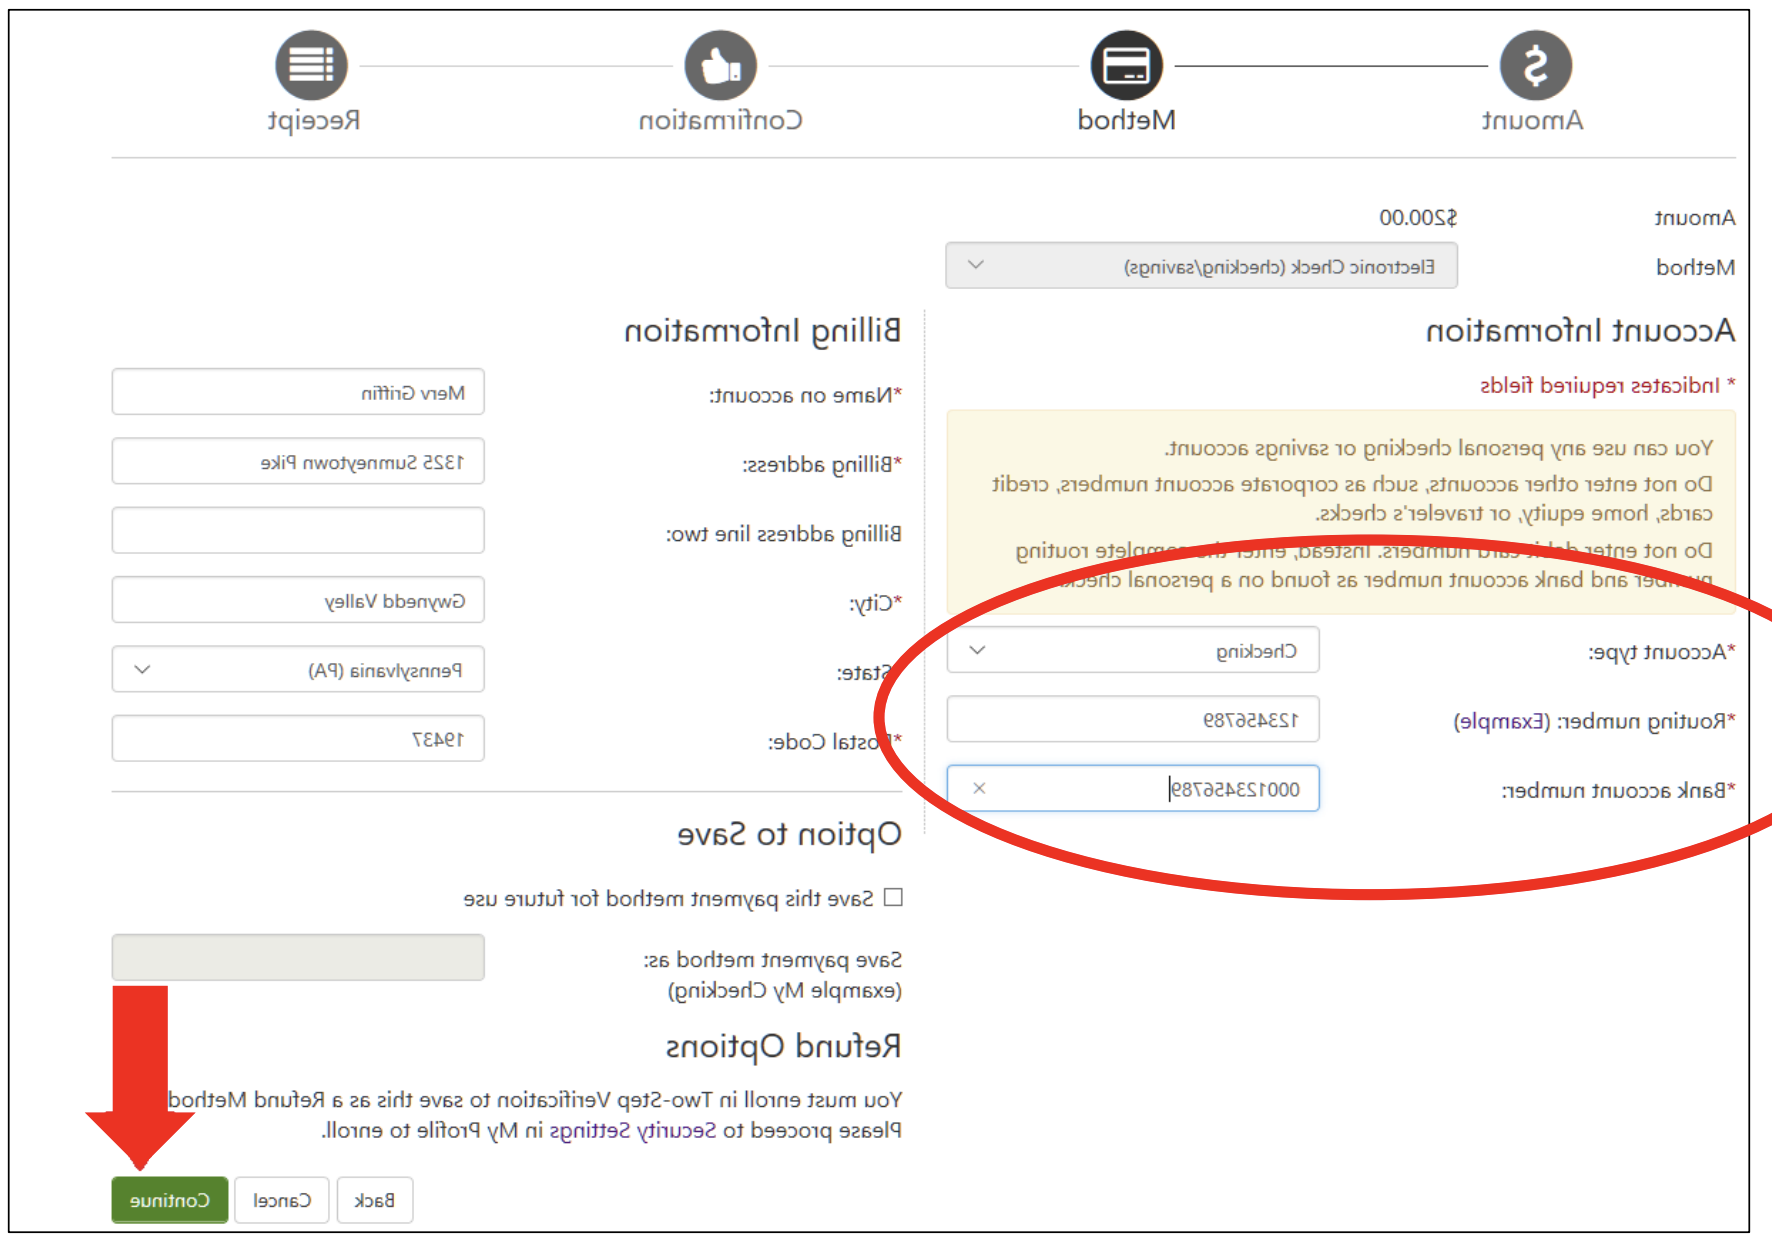Click the Indicates required fields note
The height and width of the screenshot is (1242, 1772).
tap(1607, 385)
